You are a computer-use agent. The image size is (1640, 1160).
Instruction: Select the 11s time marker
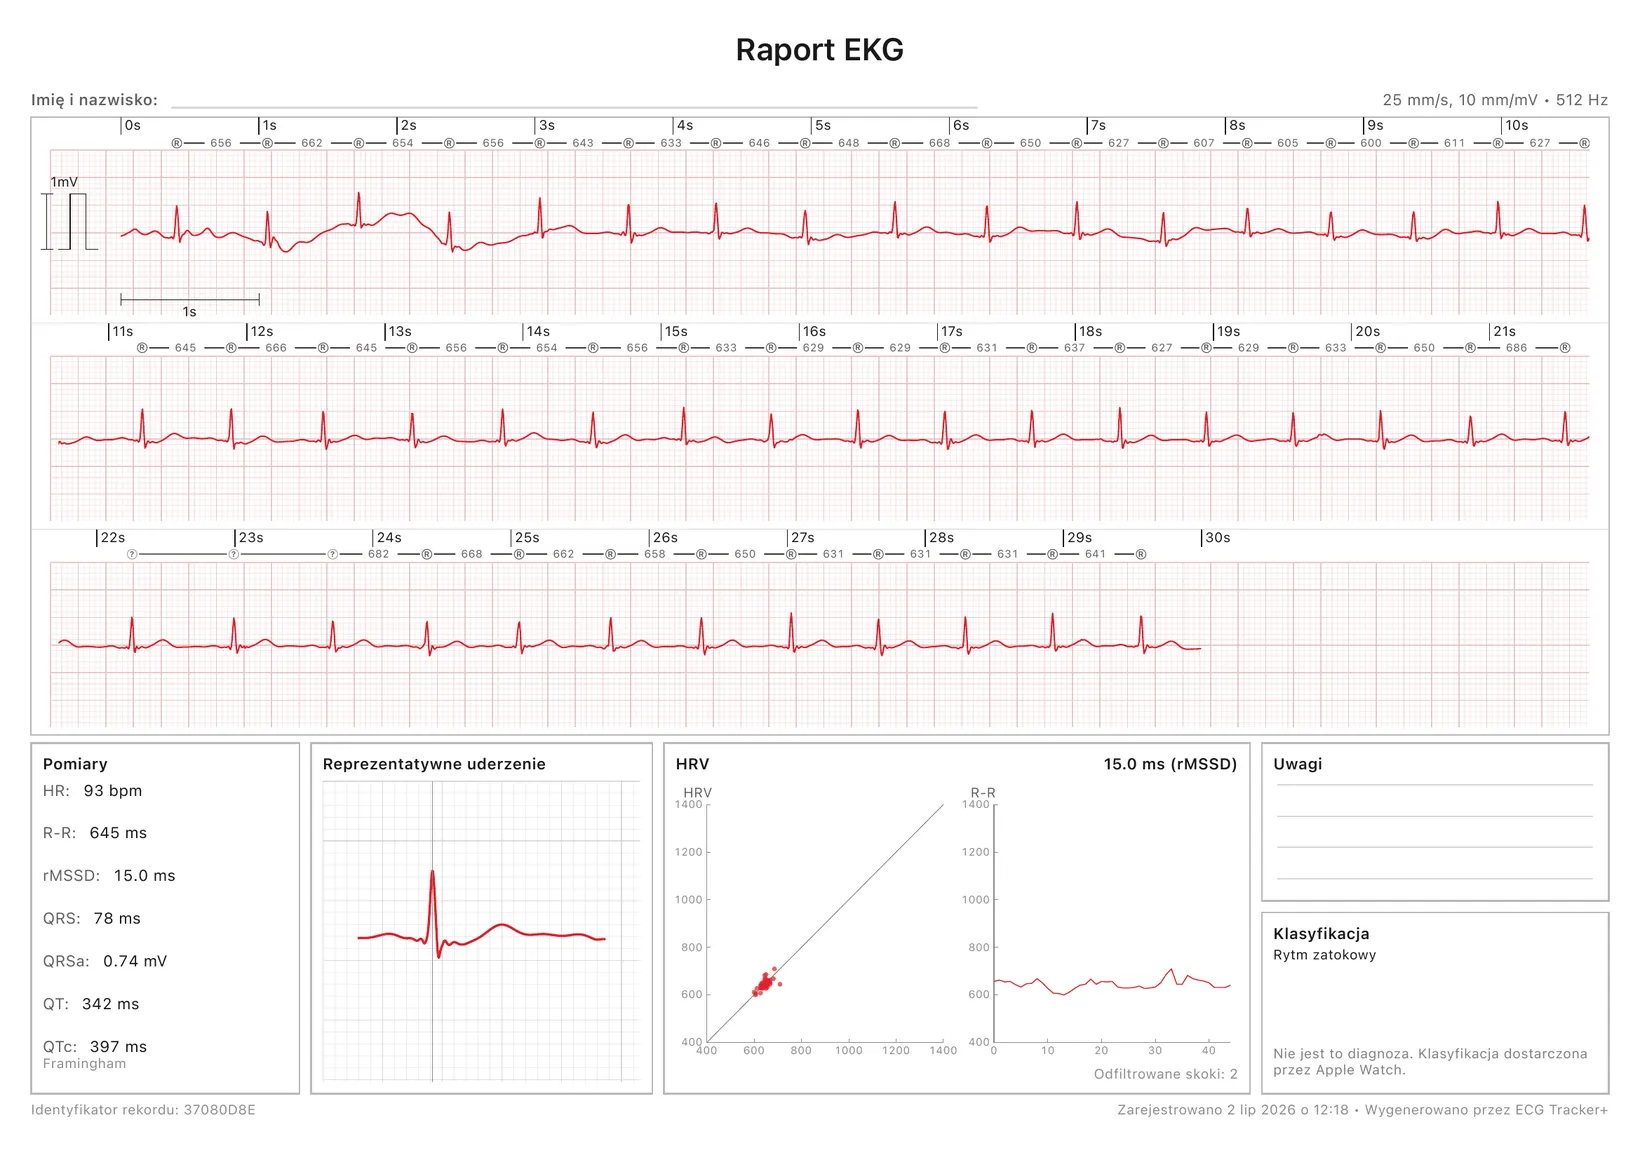pyautogui.click(x=122, y=332)
